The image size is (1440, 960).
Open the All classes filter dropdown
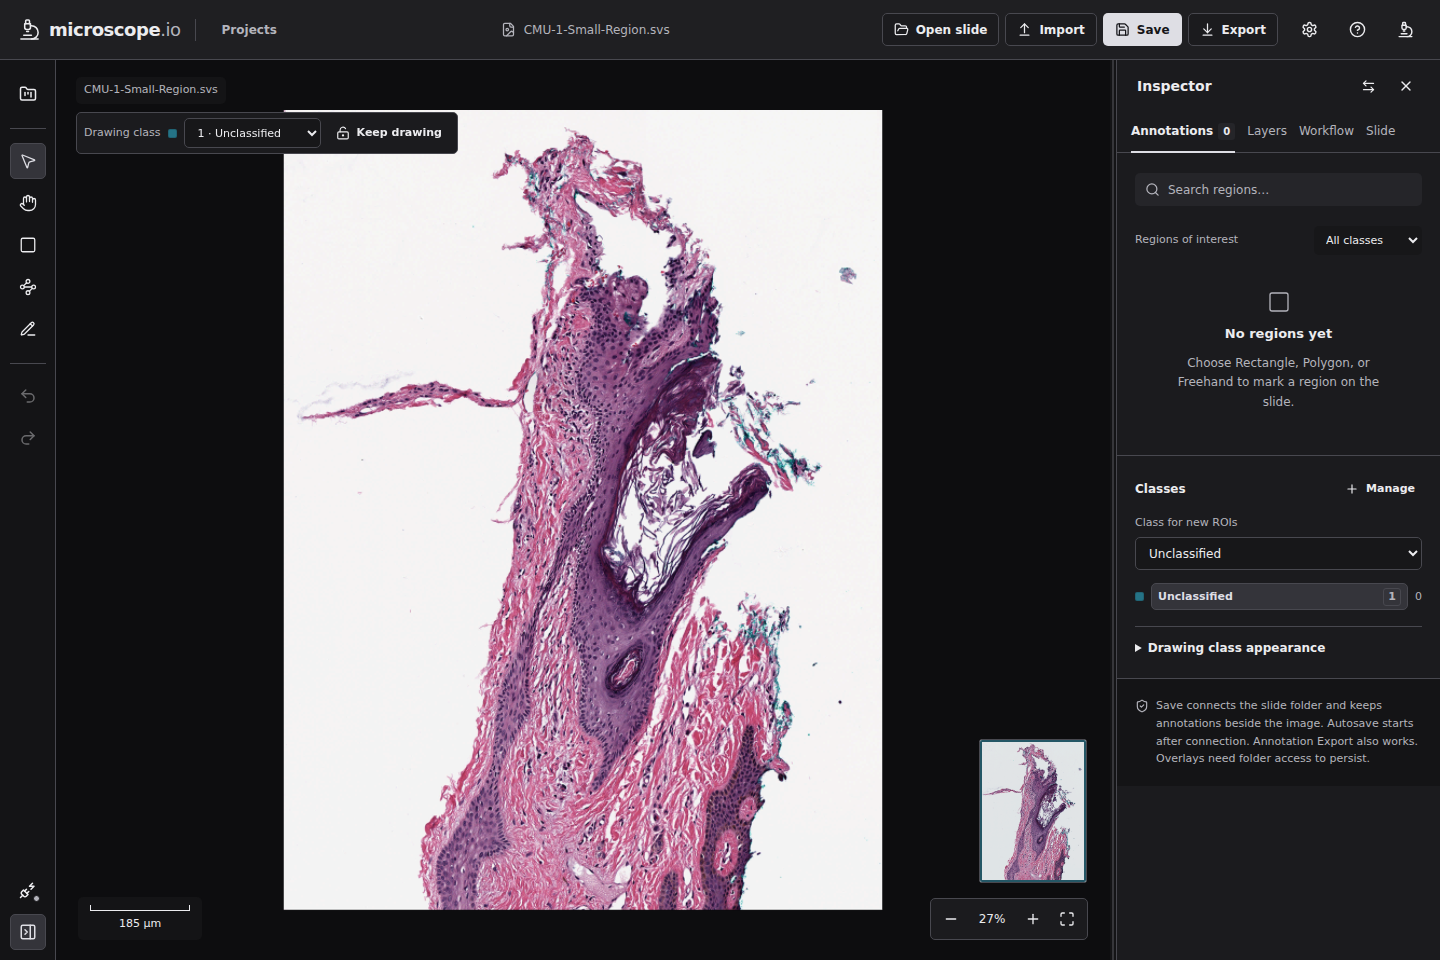click(1368, 240)
